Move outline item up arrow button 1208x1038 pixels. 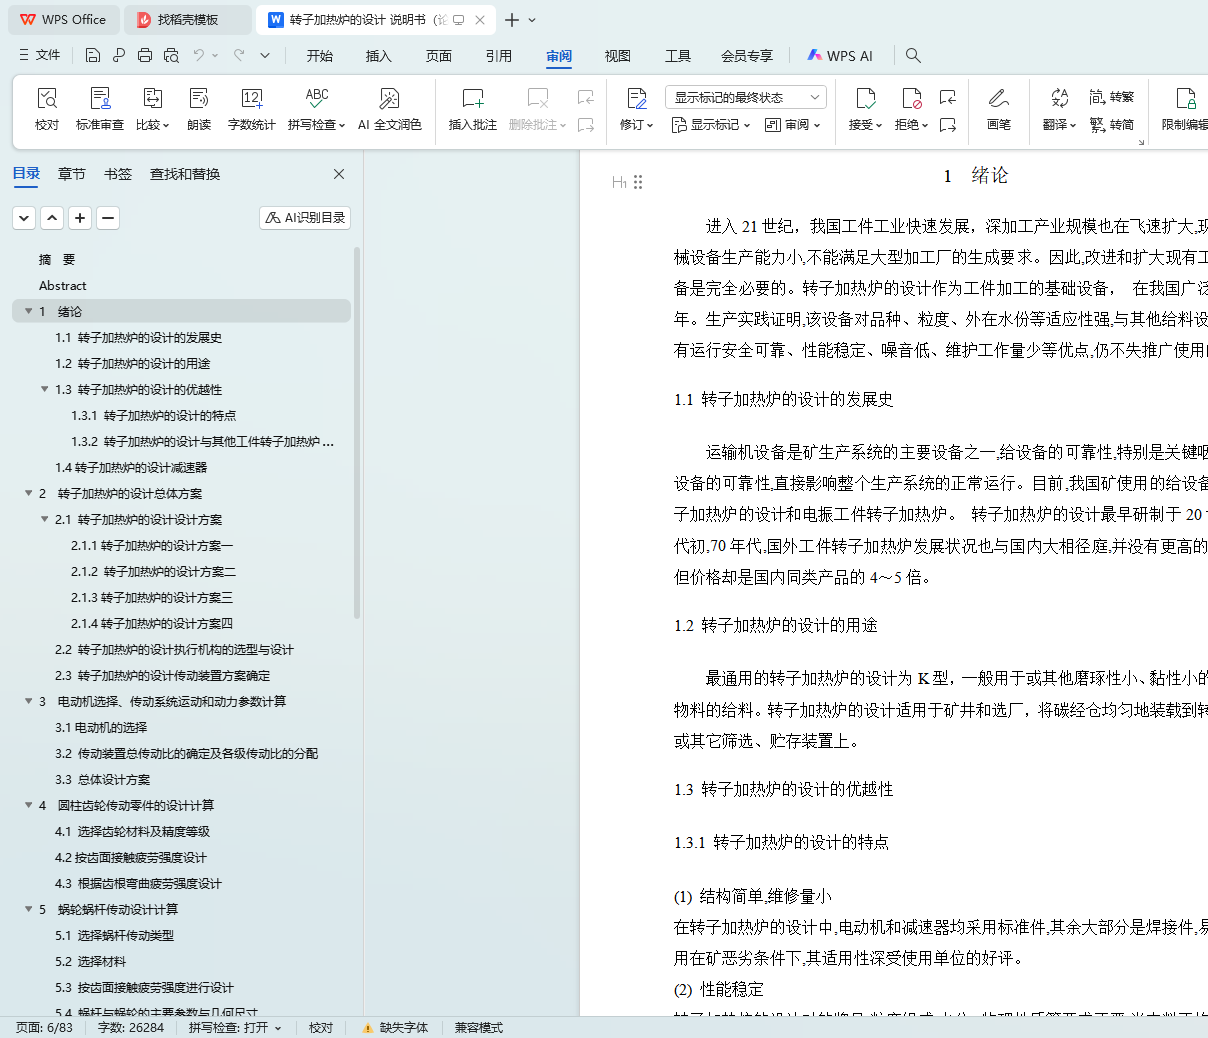pyautogui.click(x=52, y=217)
